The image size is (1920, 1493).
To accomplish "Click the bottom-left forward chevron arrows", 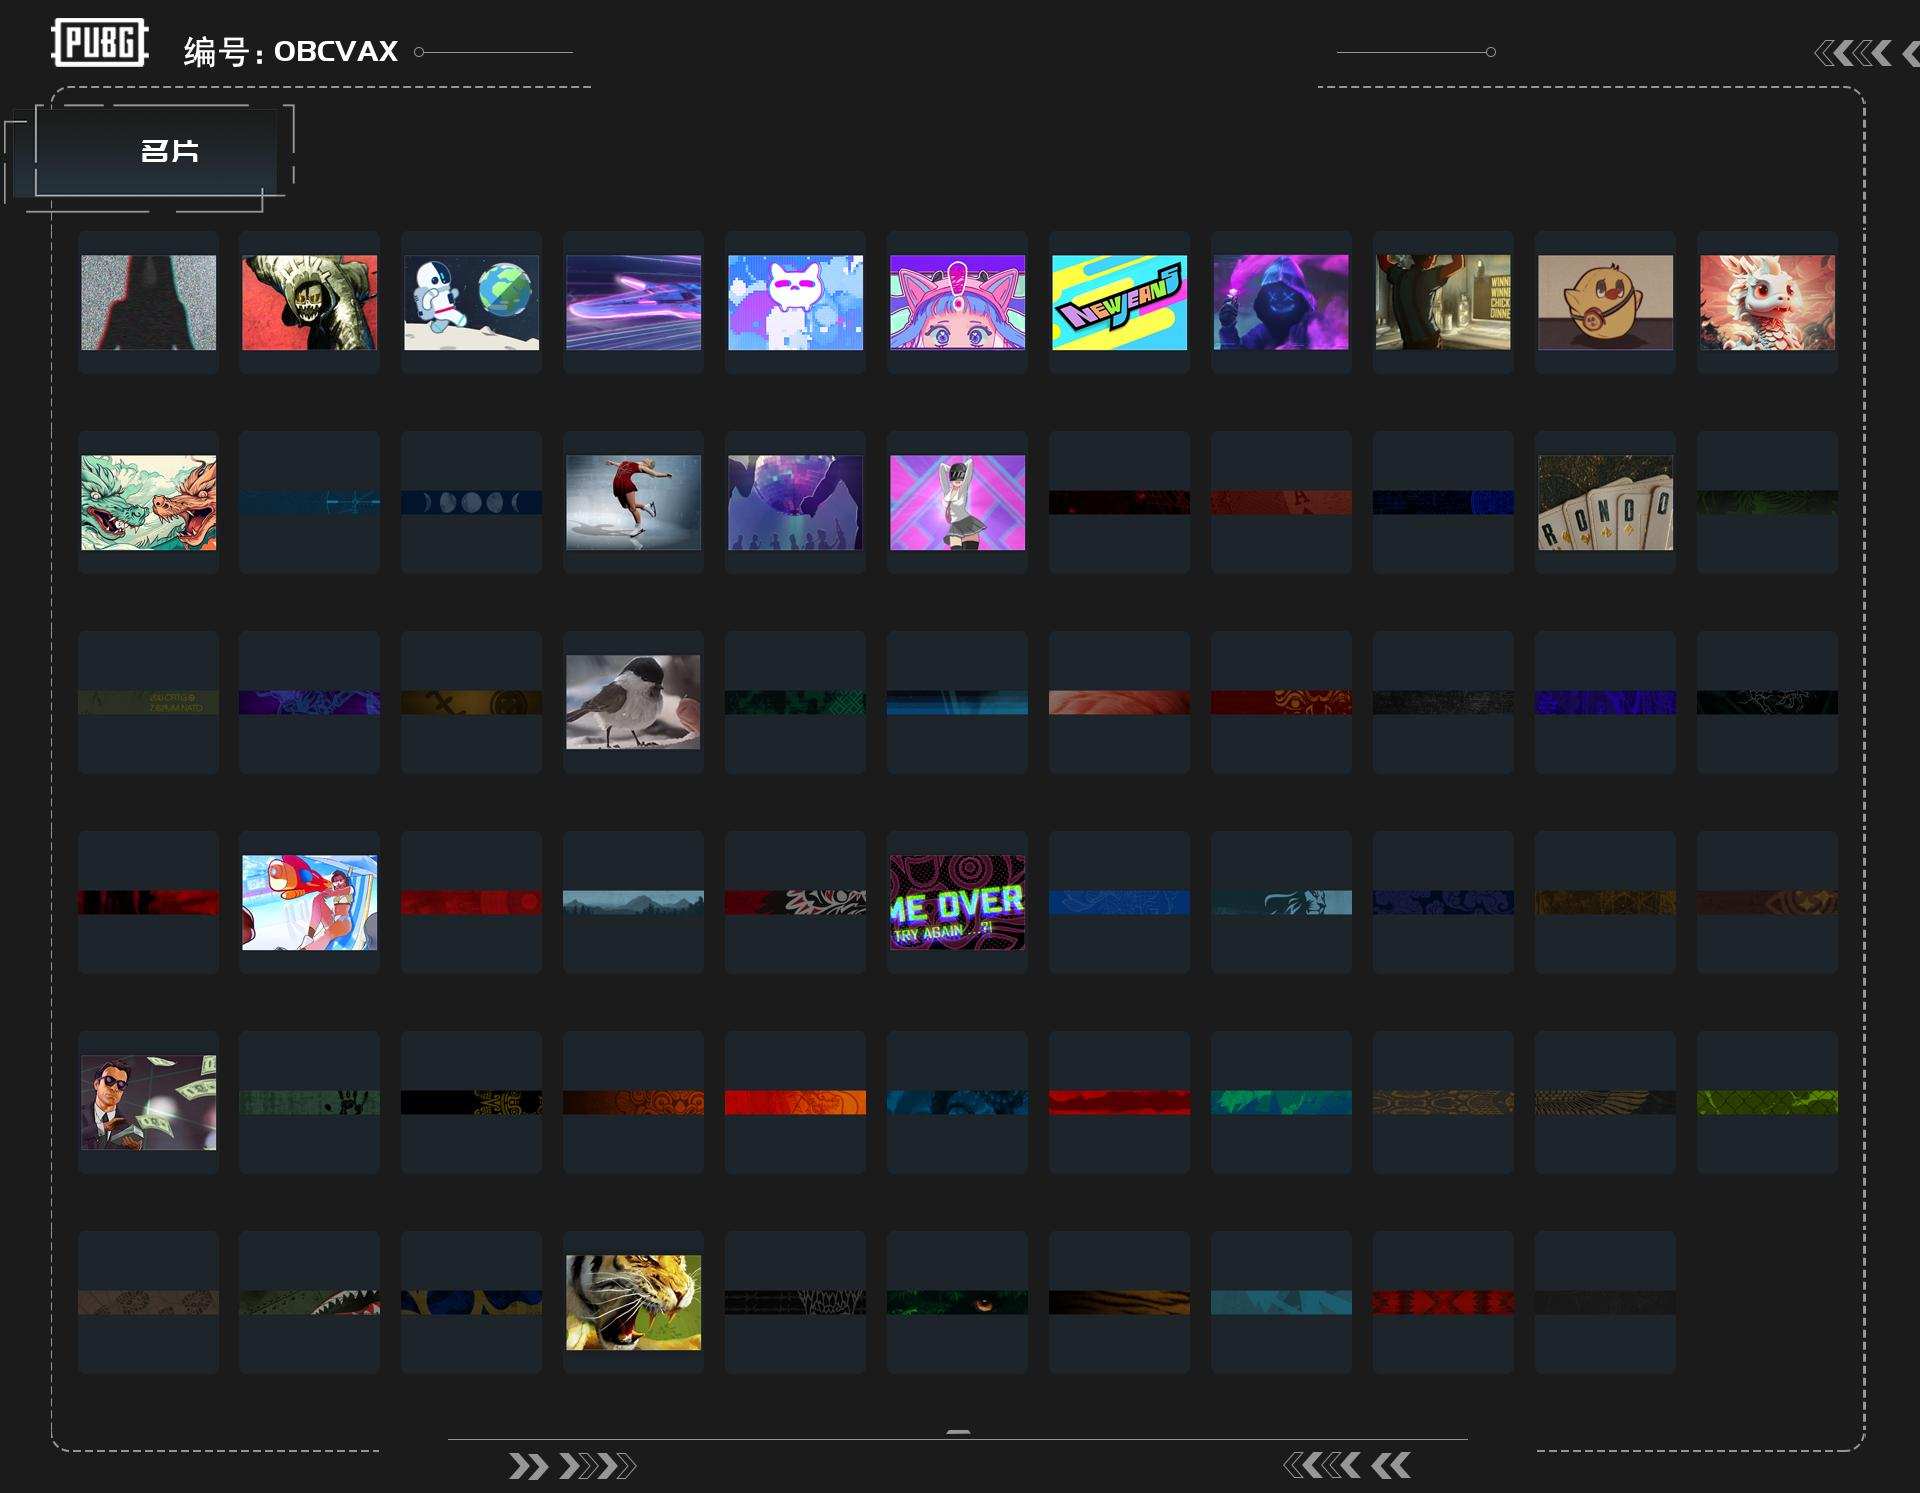I will 571,1466.
